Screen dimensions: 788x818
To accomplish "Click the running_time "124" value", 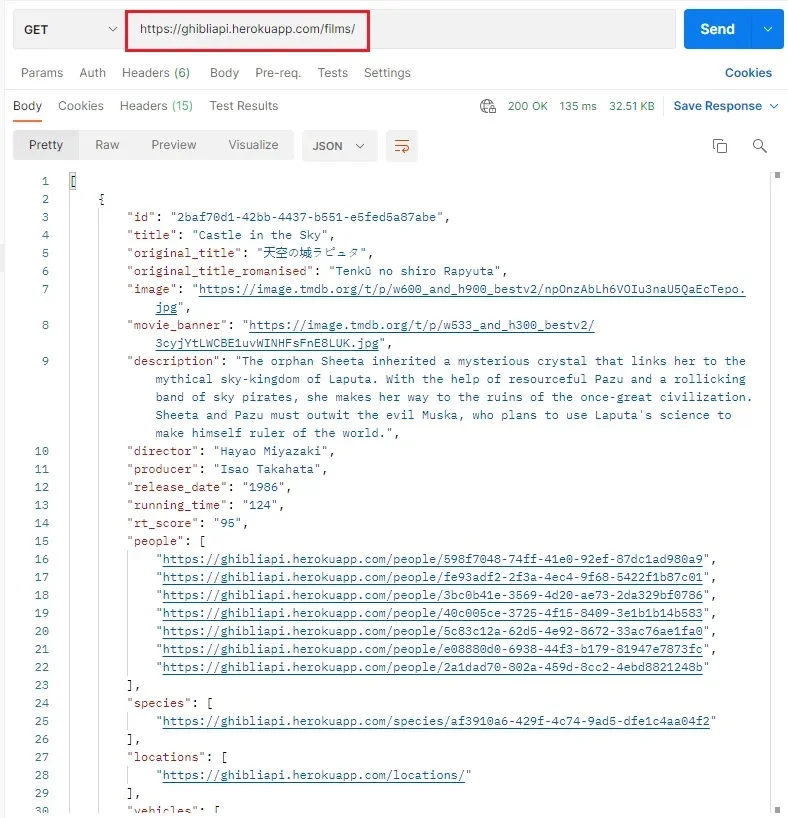I will point(259,505).
